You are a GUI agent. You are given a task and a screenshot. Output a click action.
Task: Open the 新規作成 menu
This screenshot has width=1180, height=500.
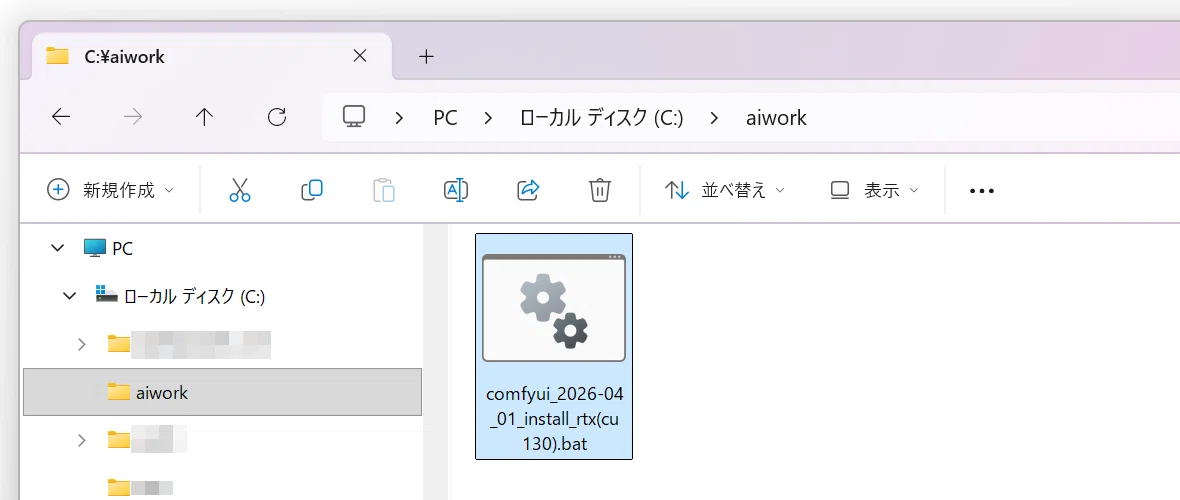click(x=111, y=190)
